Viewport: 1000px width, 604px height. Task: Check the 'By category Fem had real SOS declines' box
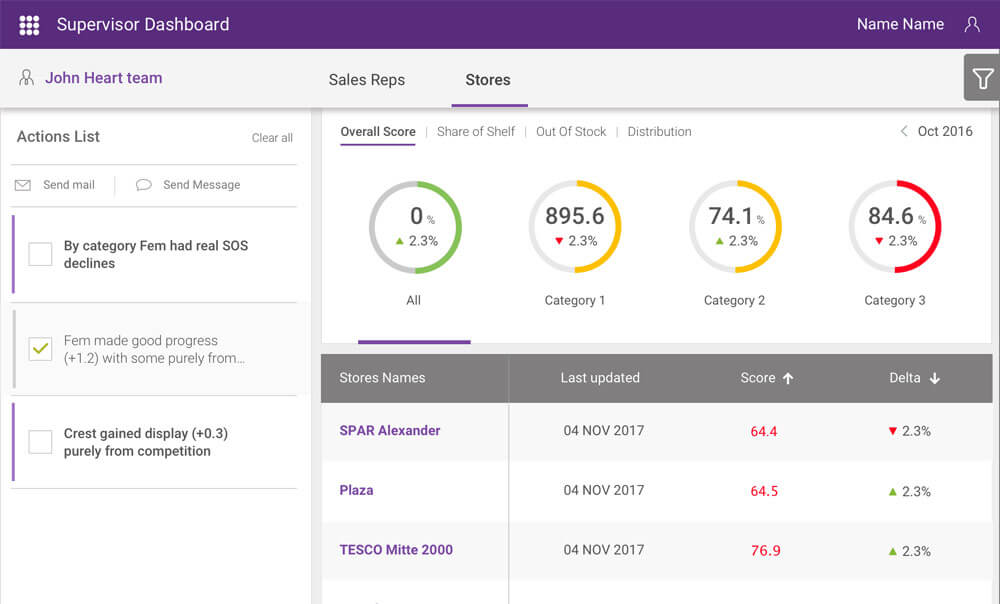click(x=40, y=254)
